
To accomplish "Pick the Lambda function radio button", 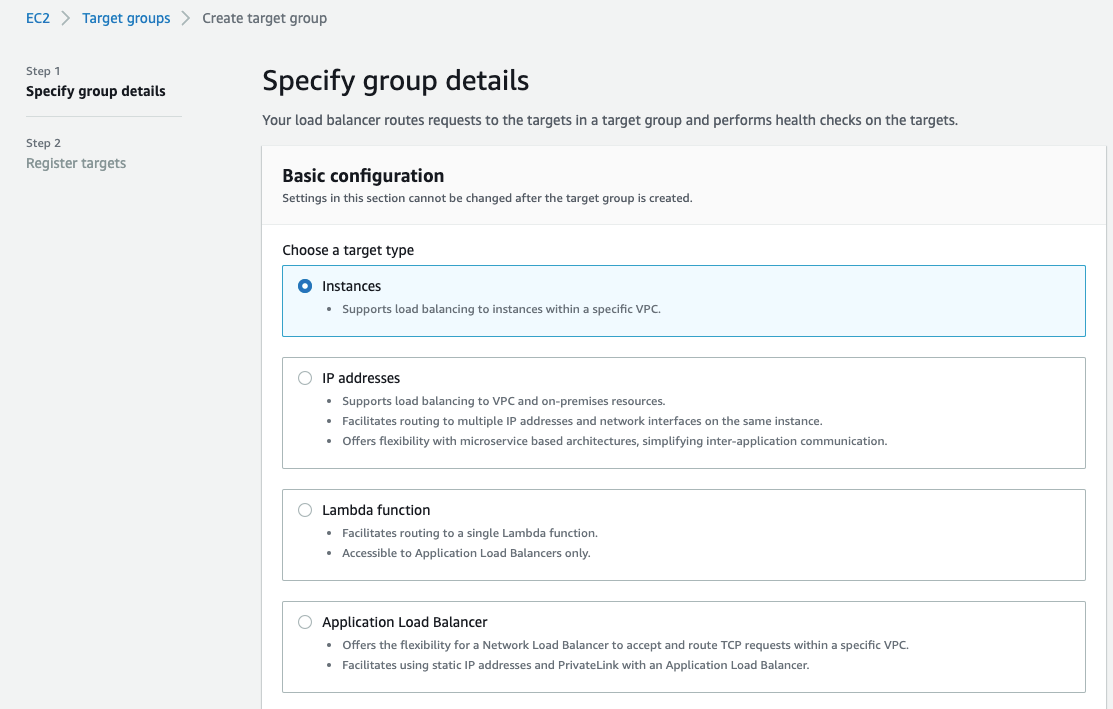I will pyautogui.click(x=305, y=510).
